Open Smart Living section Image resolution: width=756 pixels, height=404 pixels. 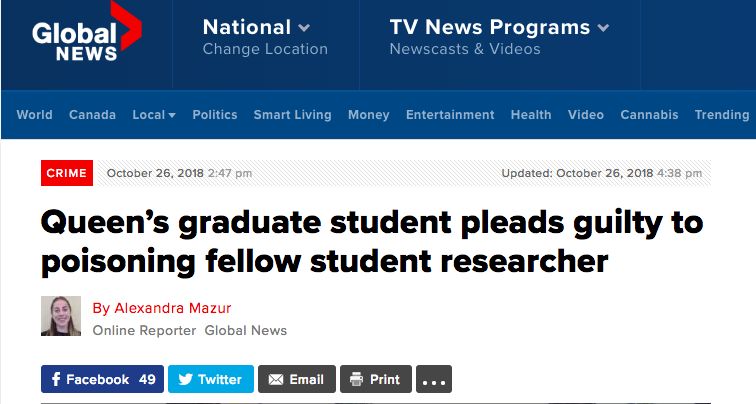pos(293,115)
